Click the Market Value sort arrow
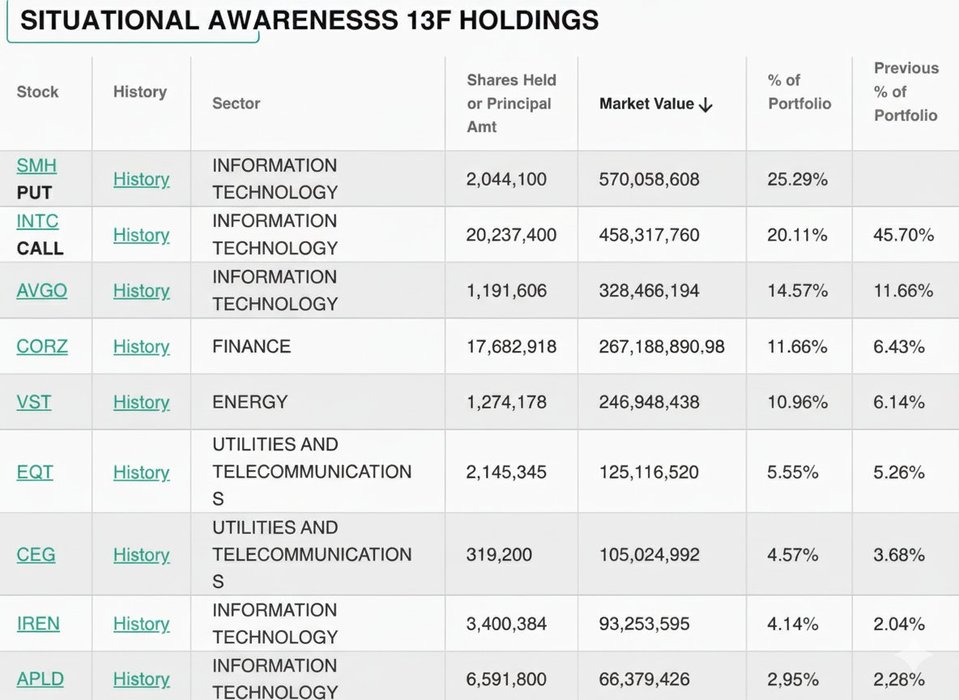Screen dimensions: 959x700 (x=705, y=104)
